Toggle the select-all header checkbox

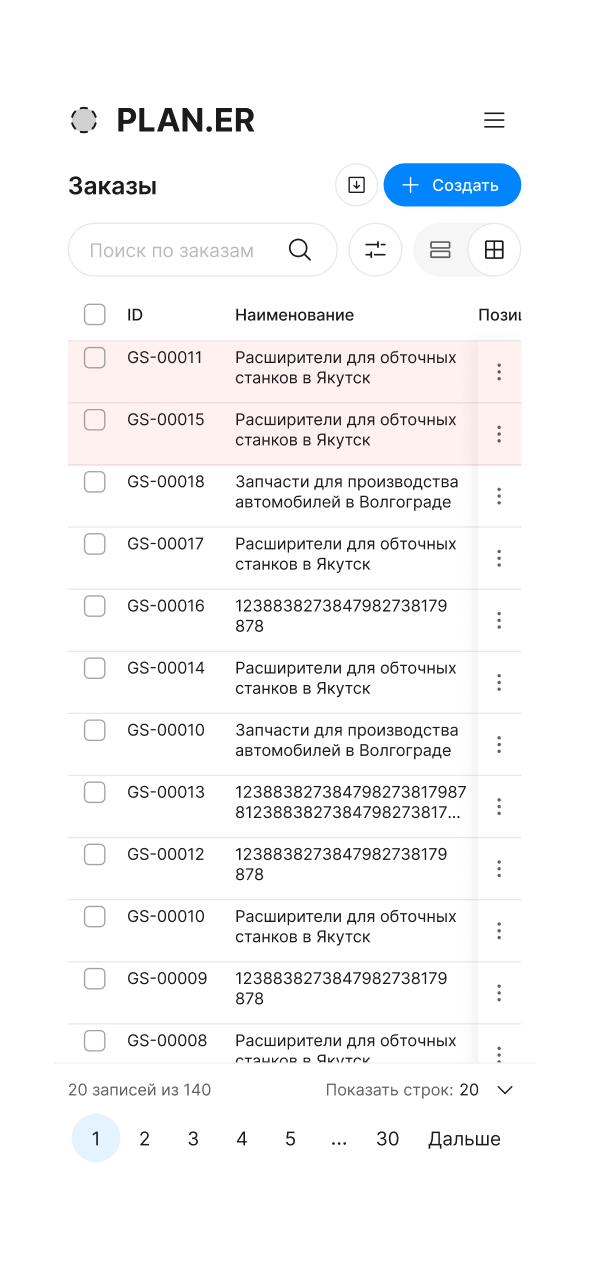(94, 315)
